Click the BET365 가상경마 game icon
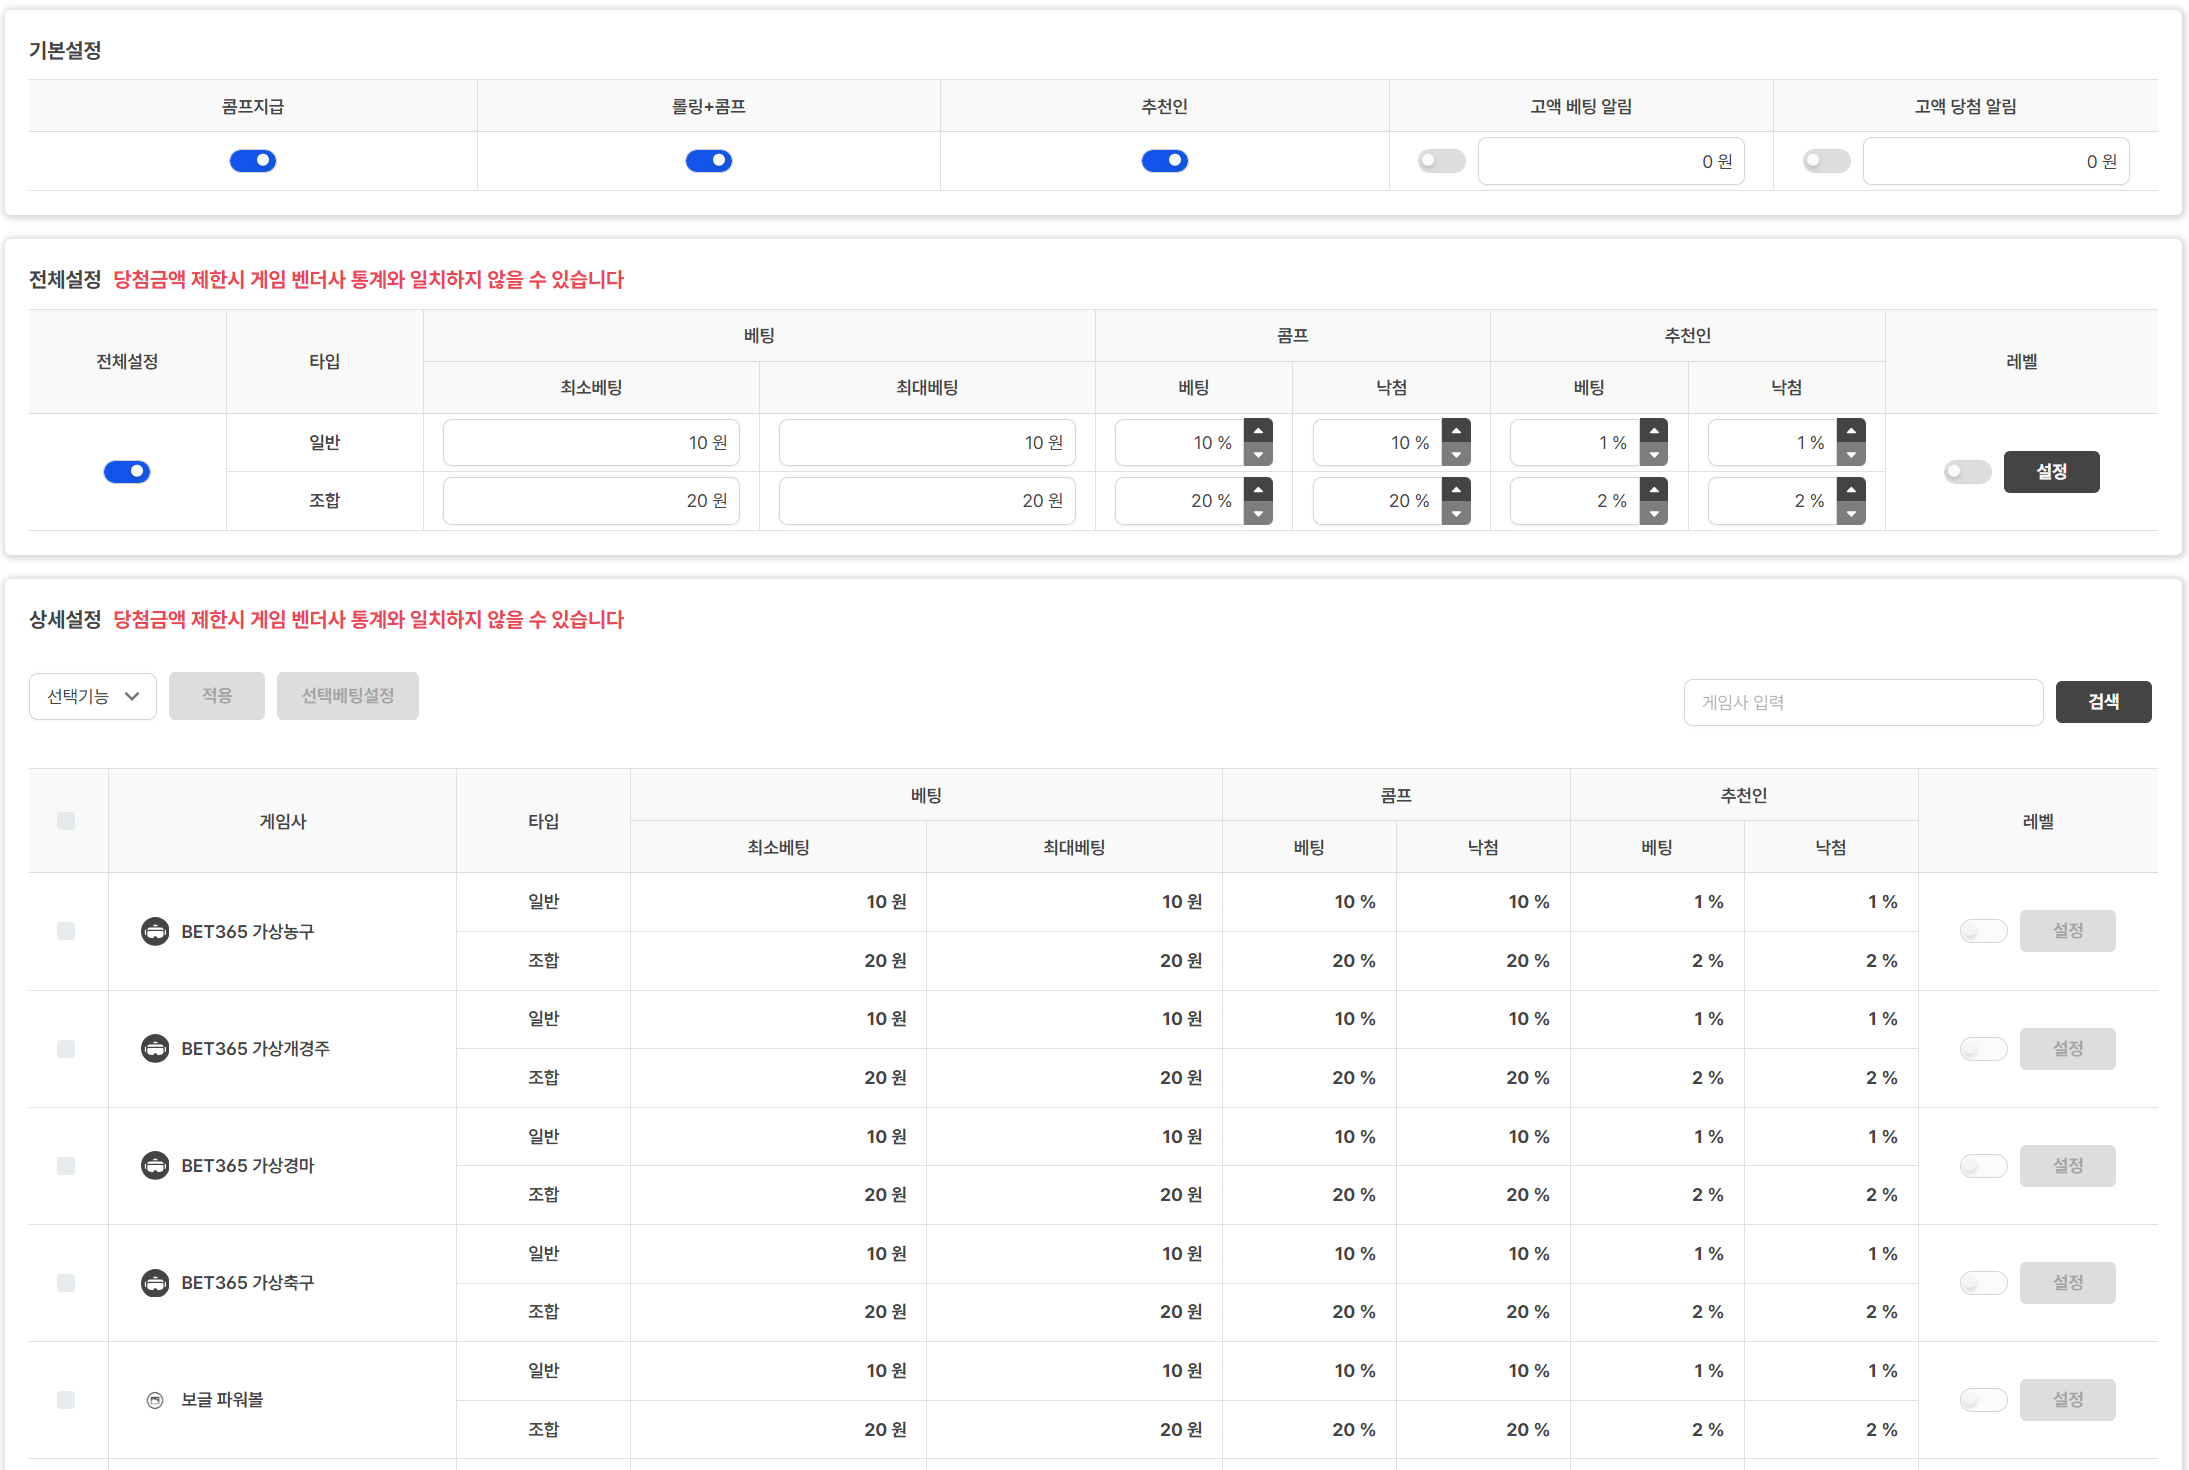The width and height of the screenshot is (2189, 1470). click(155, 1165)
